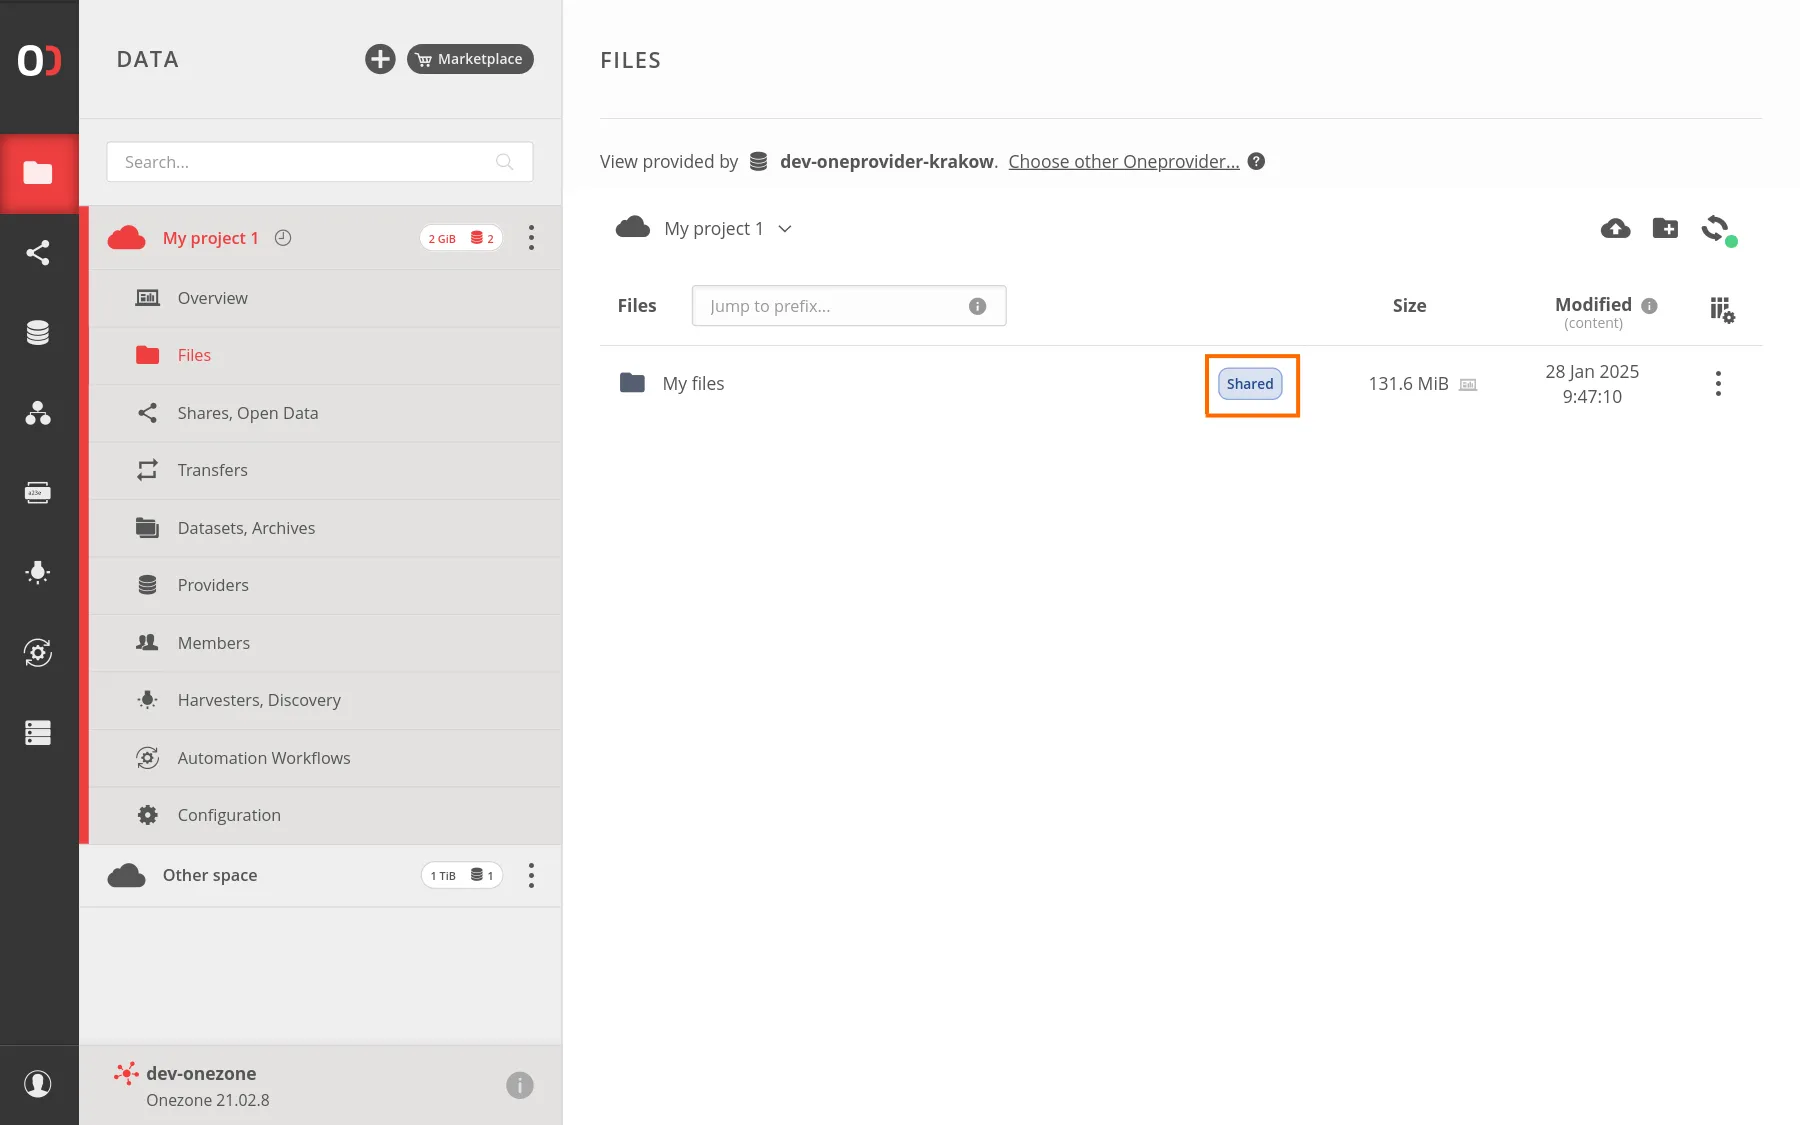Create a new directory with the folder-plus icon

tap(1666, 228)
